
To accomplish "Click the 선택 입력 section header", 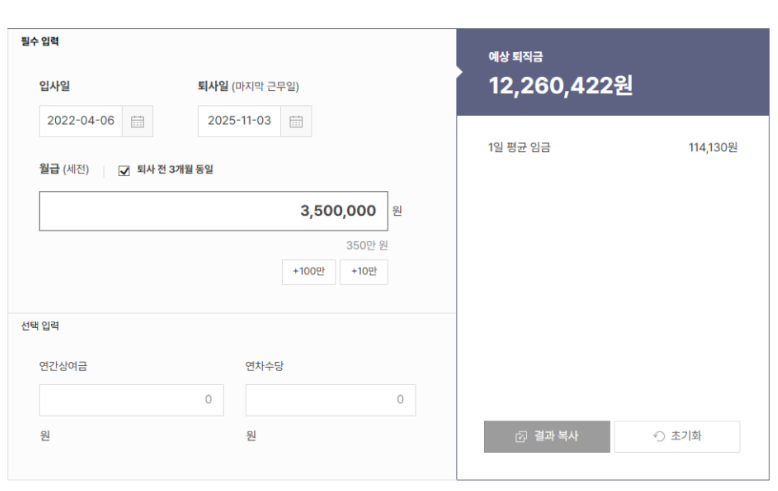I will 41,326.
